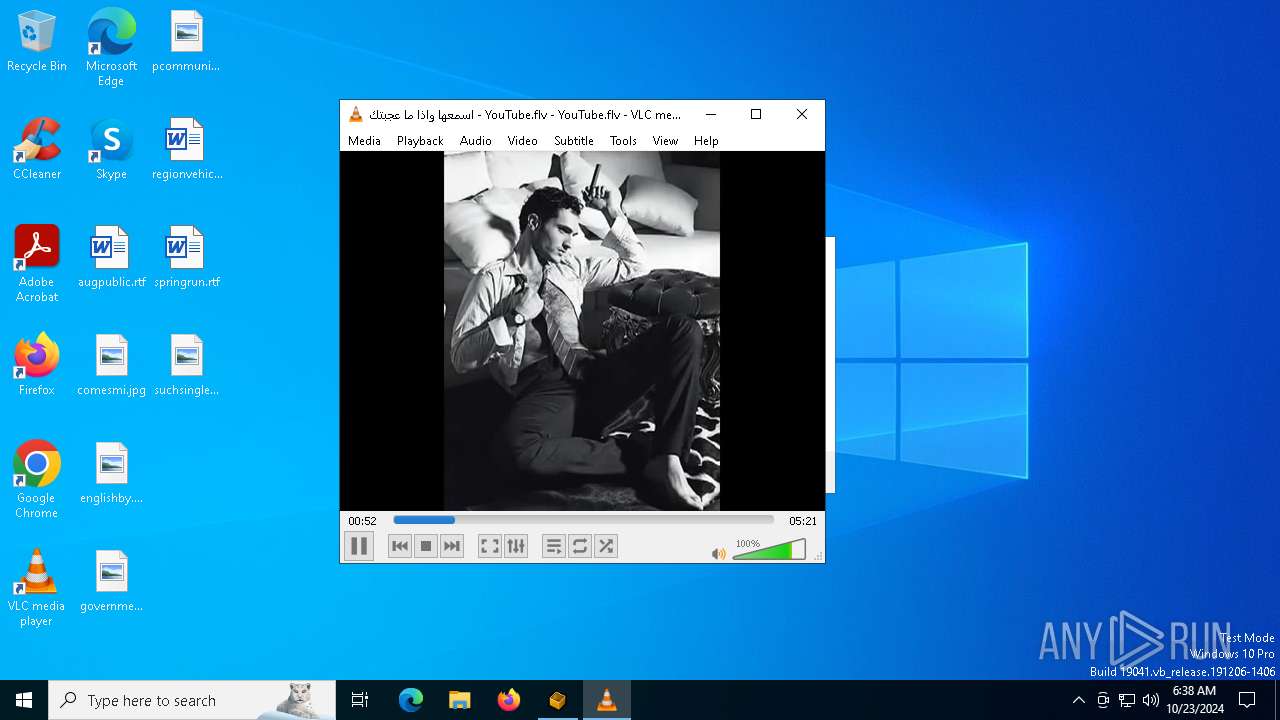1280x720 pixels.
Task: Open the network tray icon
Action: pos(1127,700)
